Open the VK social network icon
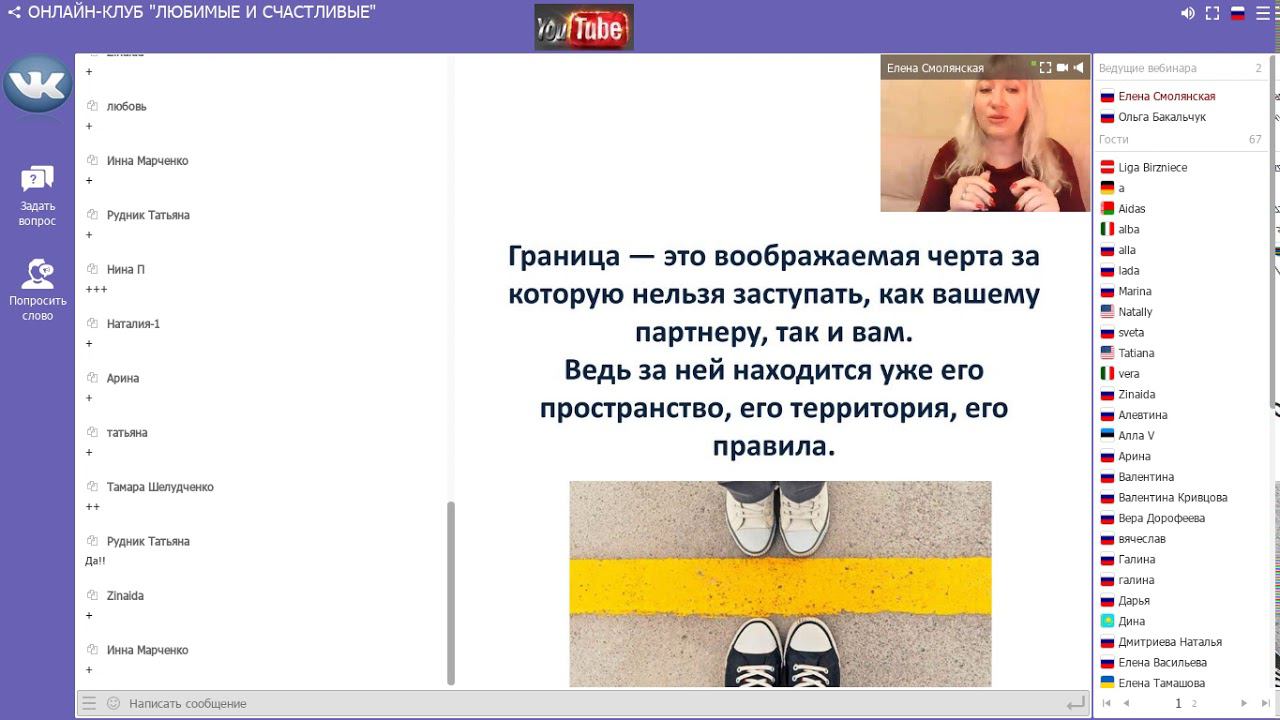Viewport: 1280px width, 720px height. click(x=37, y=85)
